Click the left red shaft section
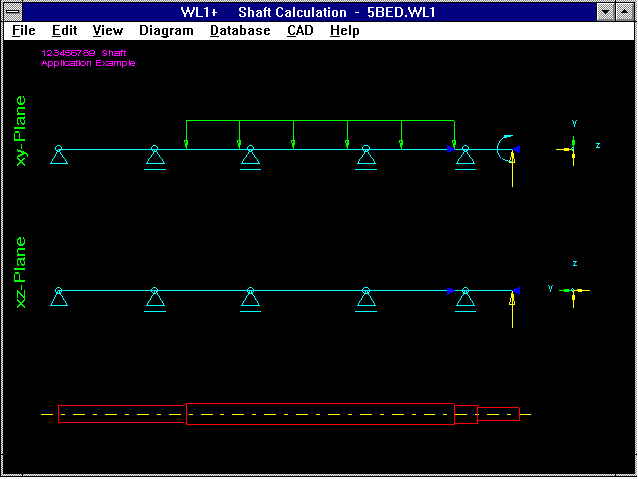This screenshot has width=638, height=479. coord(122,414)
